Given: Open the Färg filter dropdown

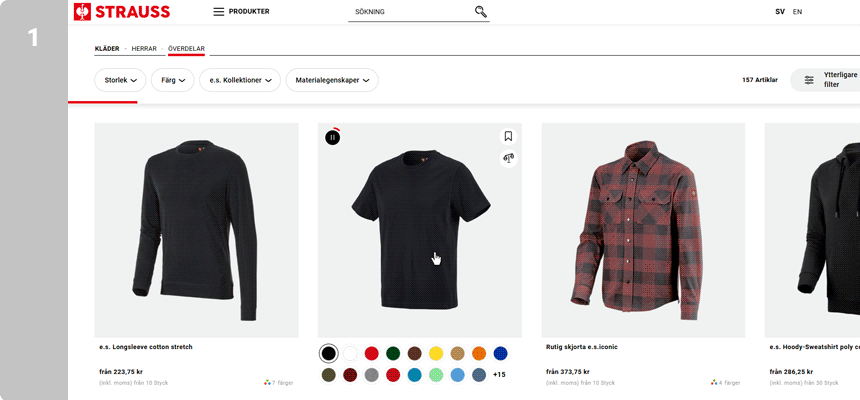Looking at the screenshot, I should [x=172, y=80].
